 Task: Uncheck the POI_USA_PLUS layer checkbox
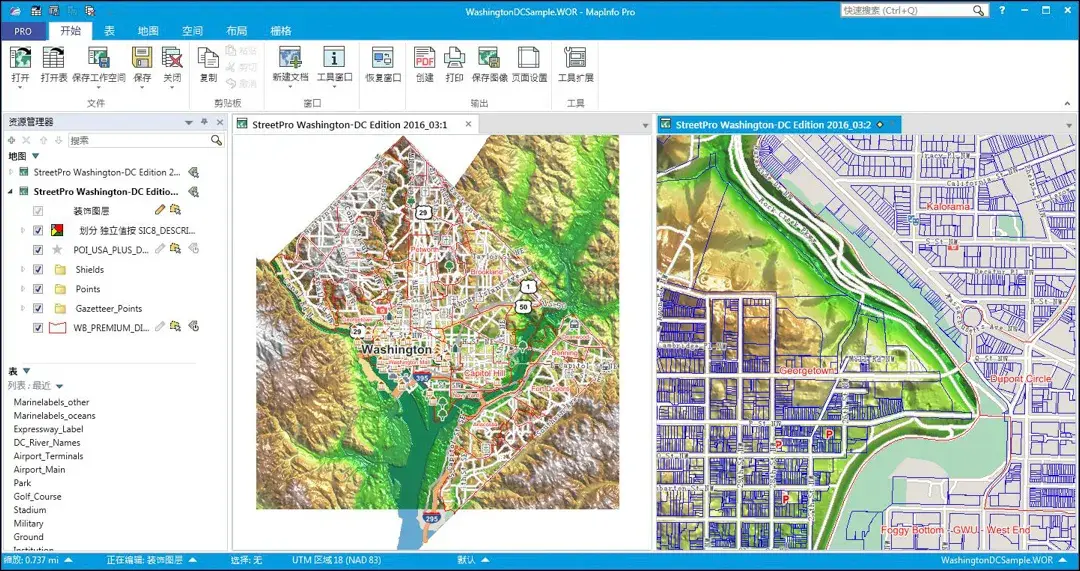tap(39, 249)
